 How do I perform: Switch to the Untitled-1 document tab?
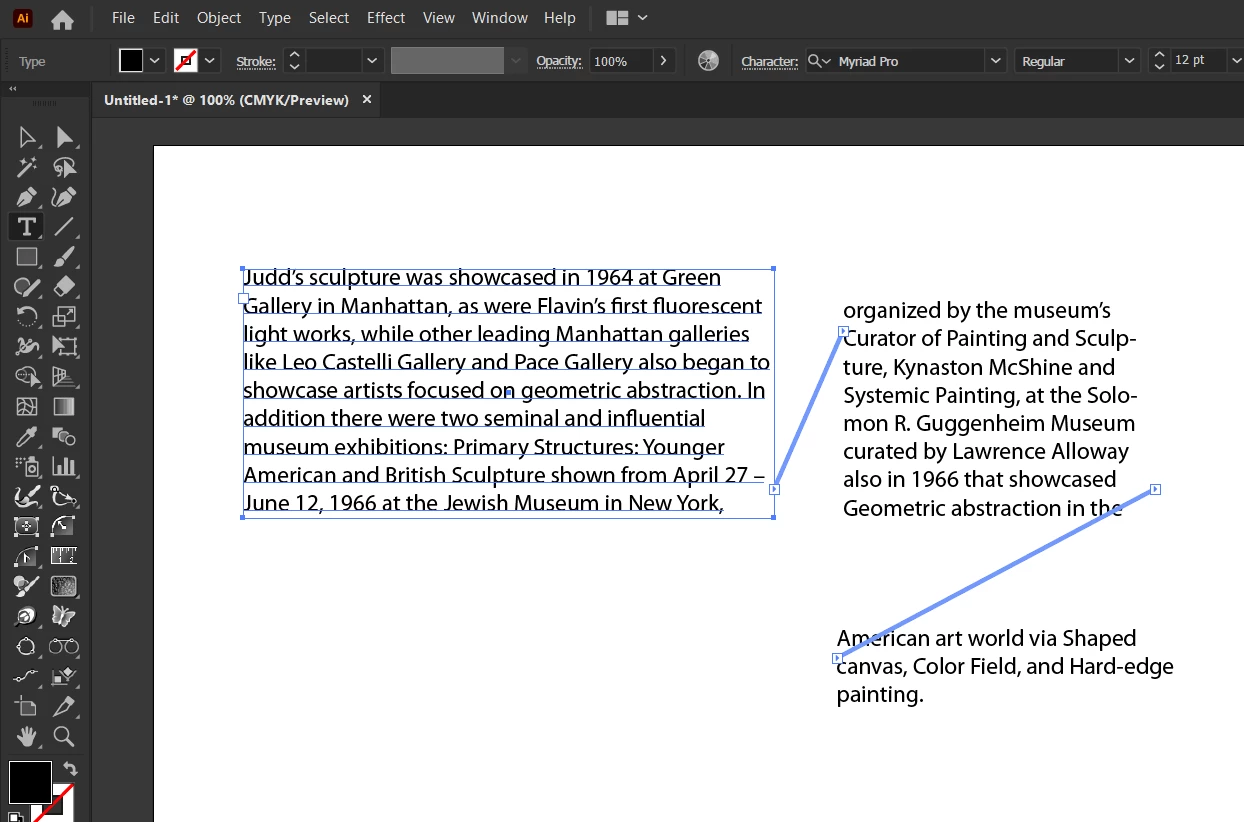226,100
